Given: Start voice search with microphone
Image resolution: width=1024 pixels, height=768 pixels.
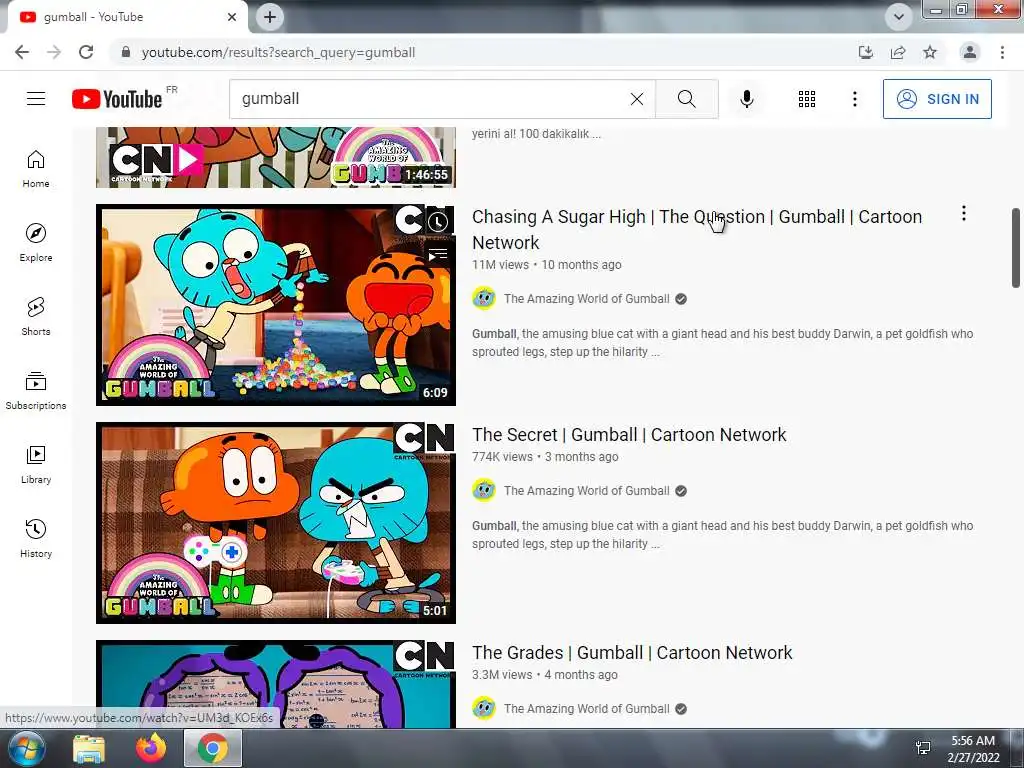Looking at the screenshot, I should [747, 99].
